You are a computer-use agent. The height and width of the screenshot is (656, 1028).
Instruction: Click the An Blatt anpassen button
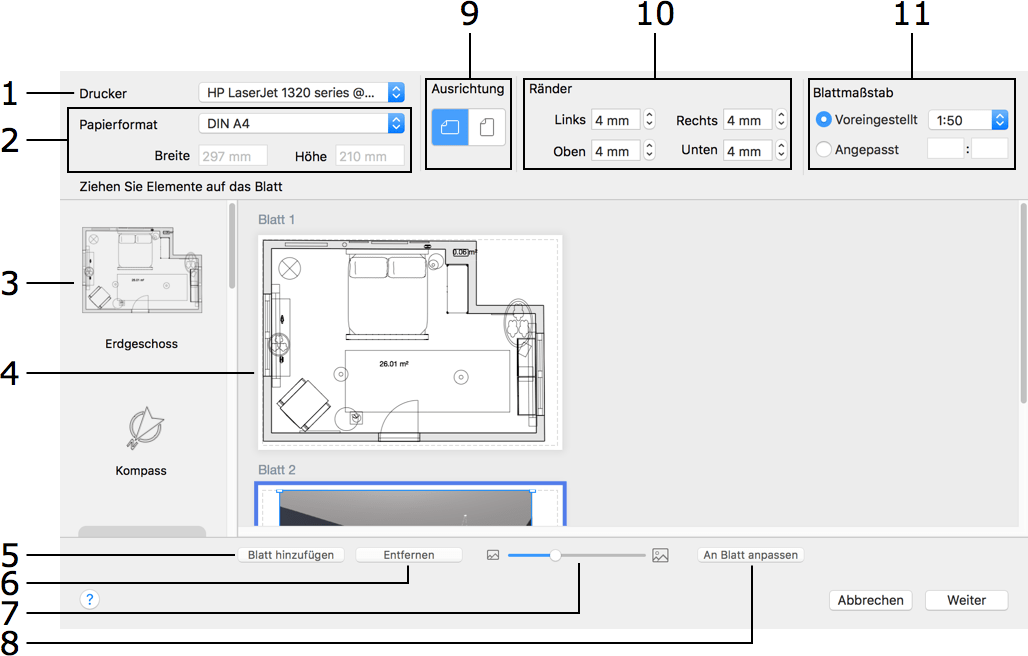(751, 554)
